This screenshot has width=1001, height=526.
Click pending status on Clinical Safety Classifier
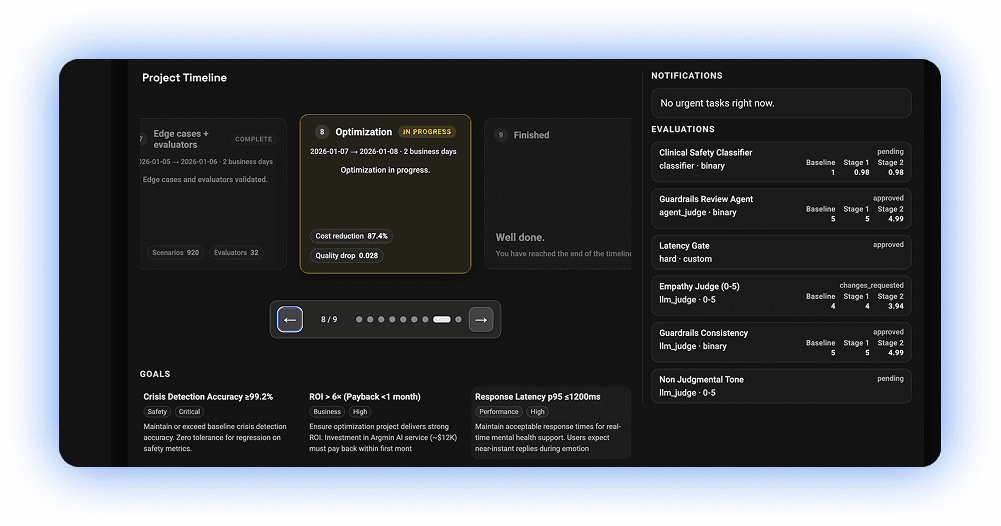890,151
